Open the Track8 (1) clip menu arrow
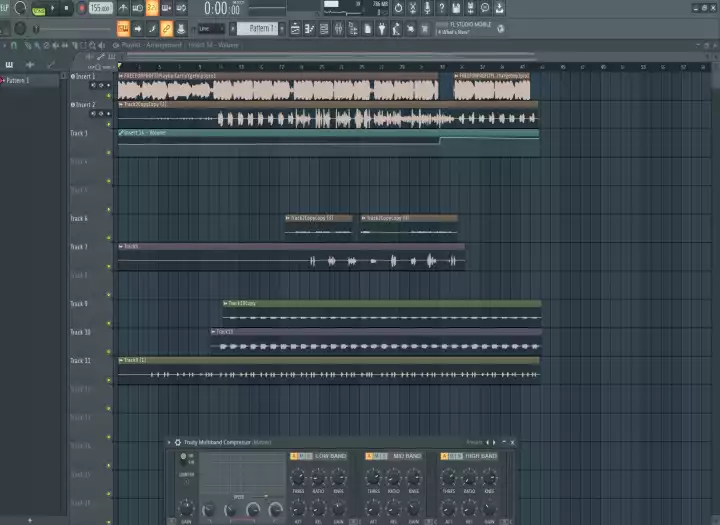This screenshot has width=720, height=525. pyautogui.click(x=121, y=361)
